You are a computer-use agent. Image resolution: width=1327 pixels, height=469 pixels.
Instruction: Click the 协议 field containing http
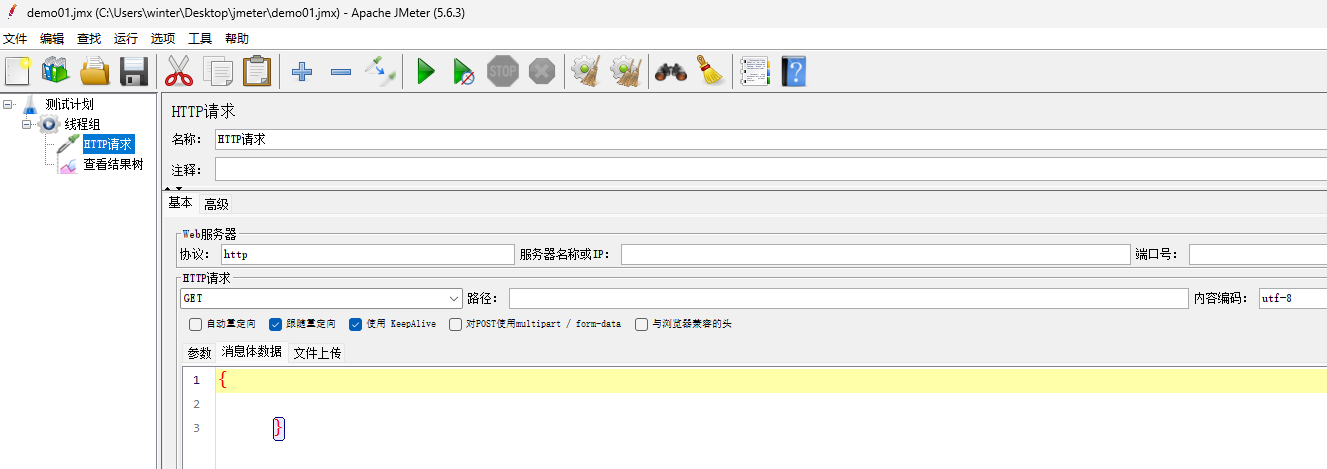tap(367, 255)
